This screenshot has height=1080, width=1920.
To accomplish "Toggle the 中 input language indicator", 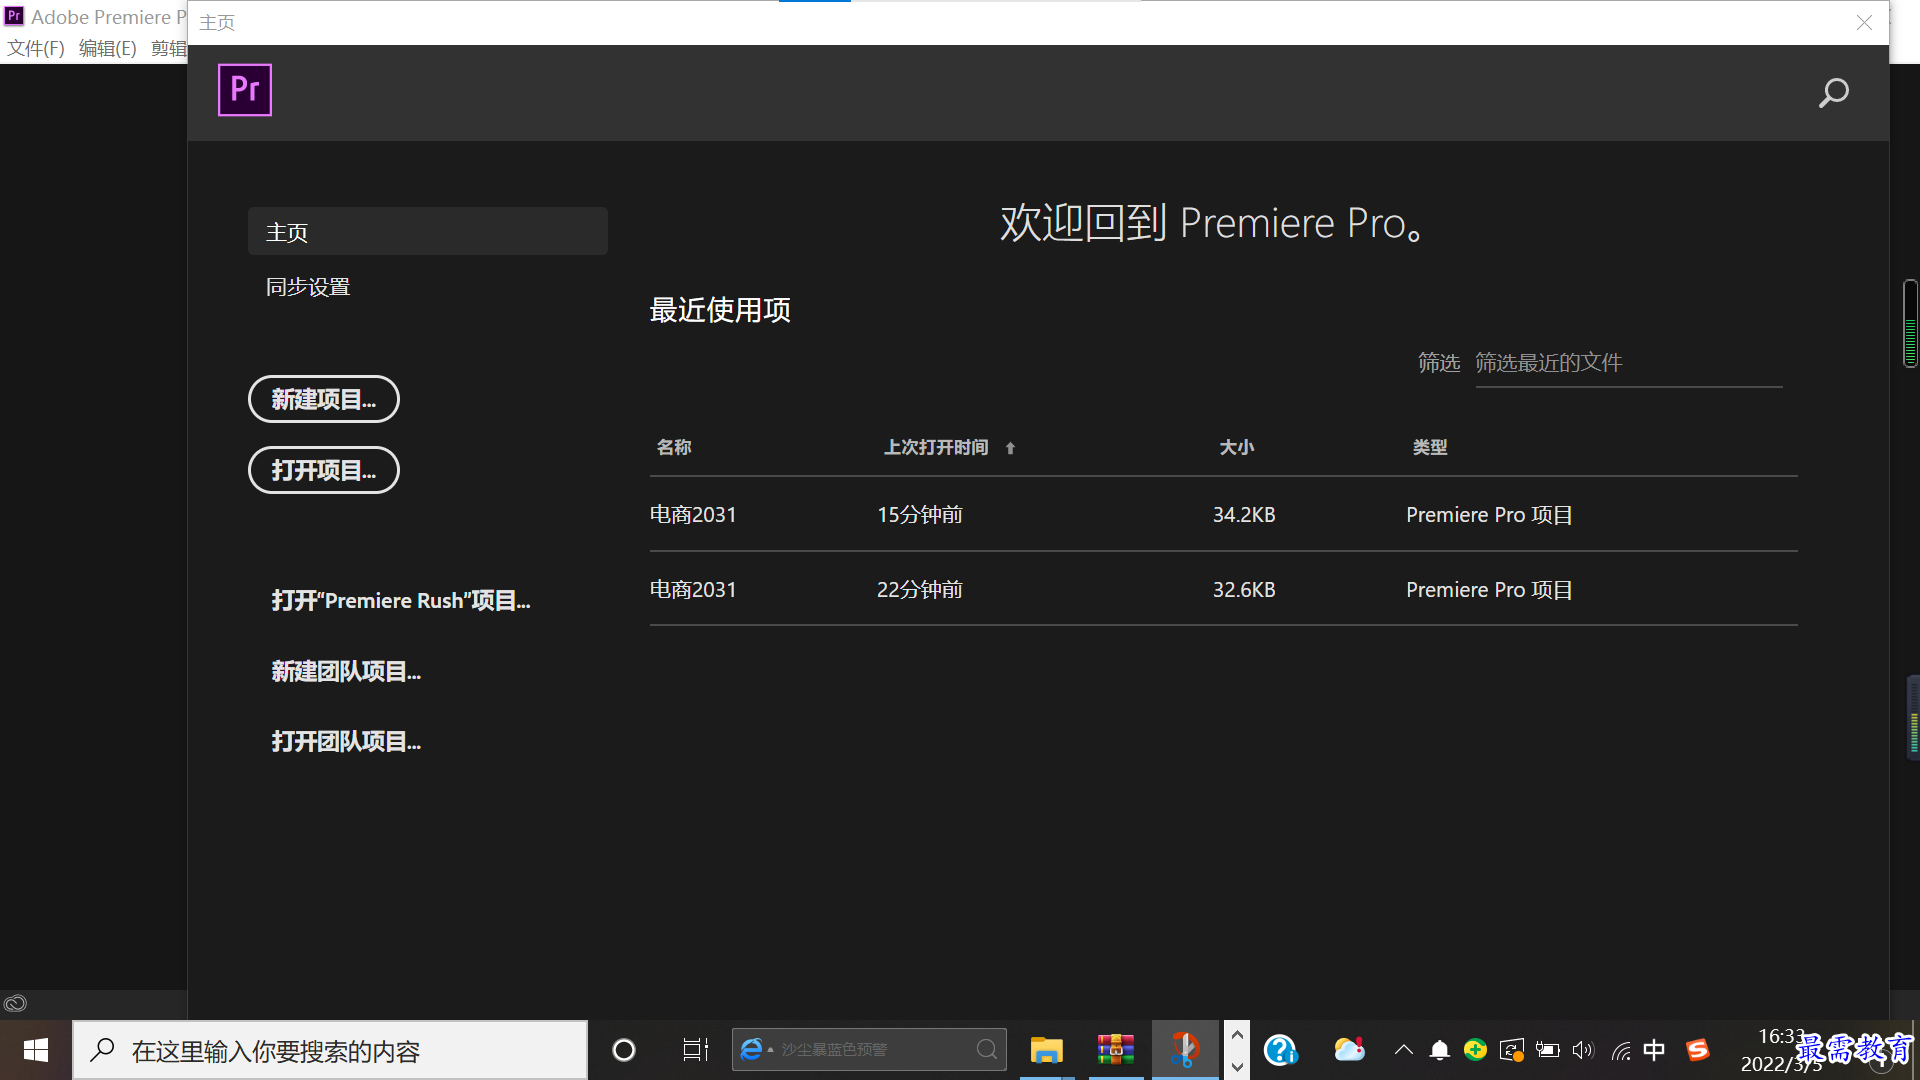I will [x=1654, y=1050].
